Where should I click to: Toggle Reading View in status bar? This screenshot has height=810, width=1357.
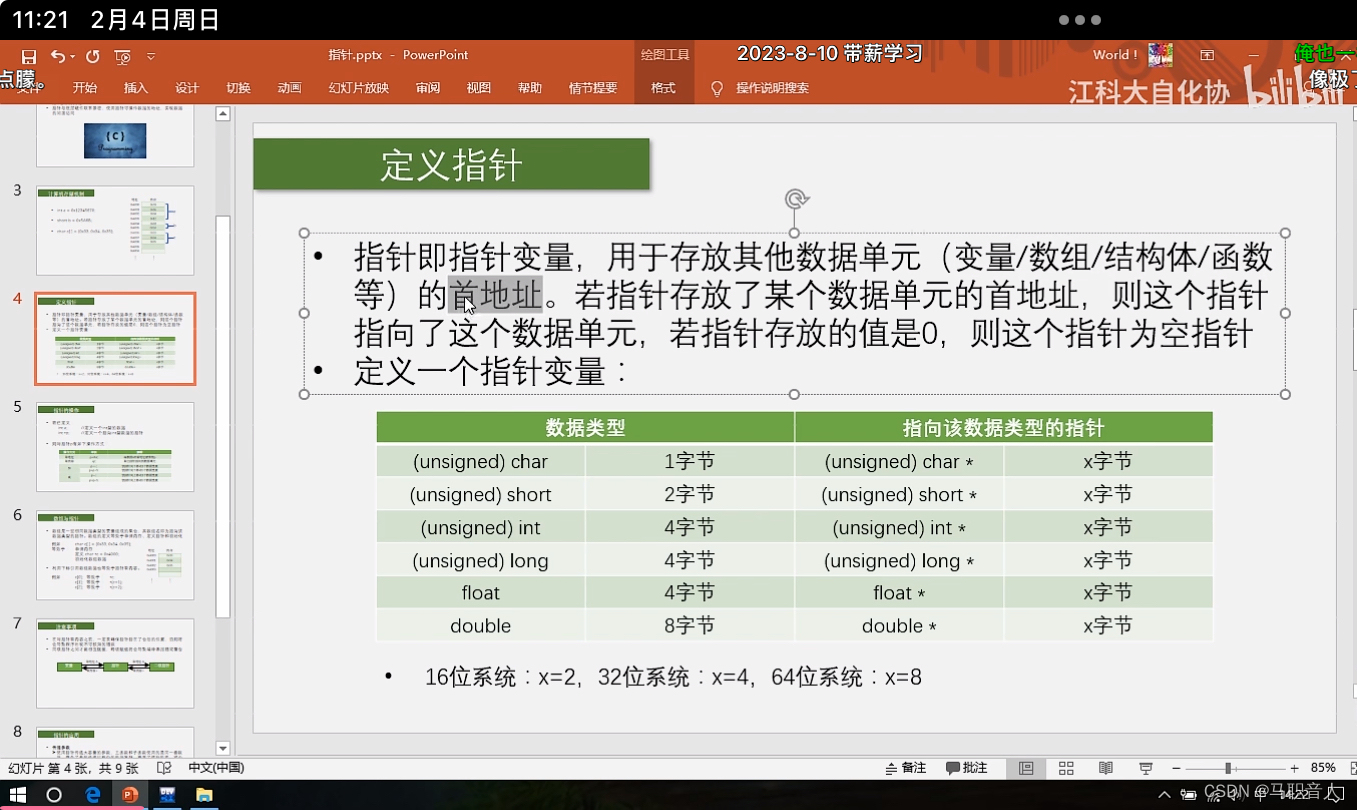point(1105,767)
